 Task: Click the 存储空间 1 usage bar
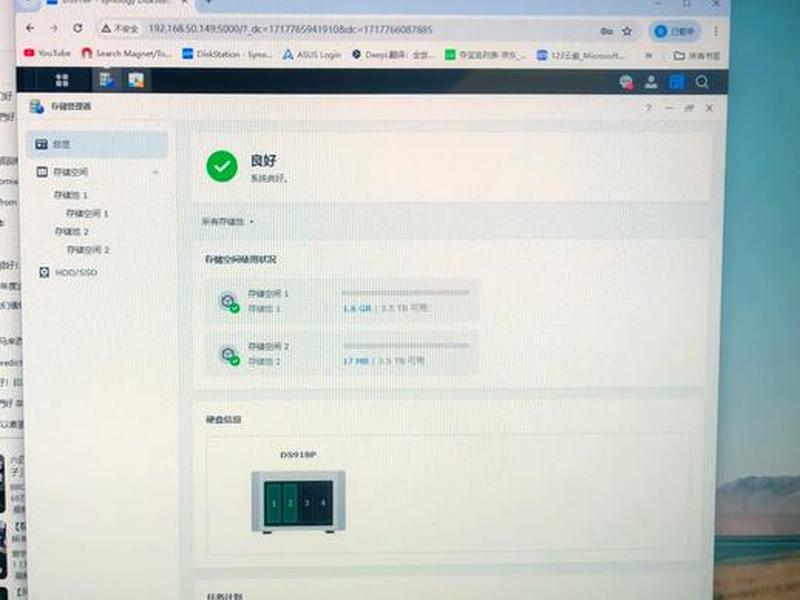pos(405,293)
